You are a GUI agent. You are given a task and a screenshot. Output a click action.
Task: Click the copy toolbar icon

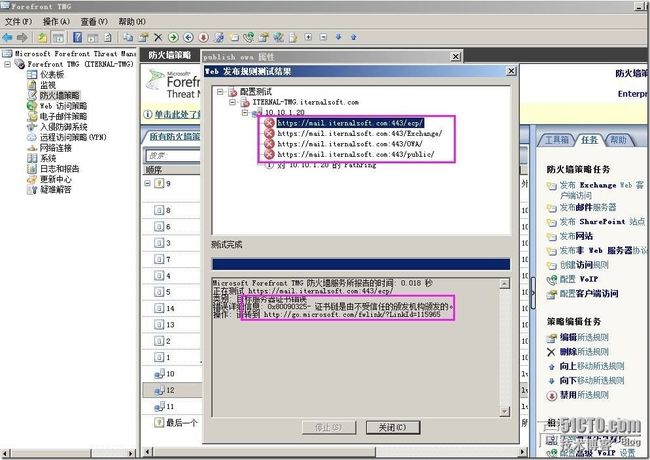pos(128,37)
